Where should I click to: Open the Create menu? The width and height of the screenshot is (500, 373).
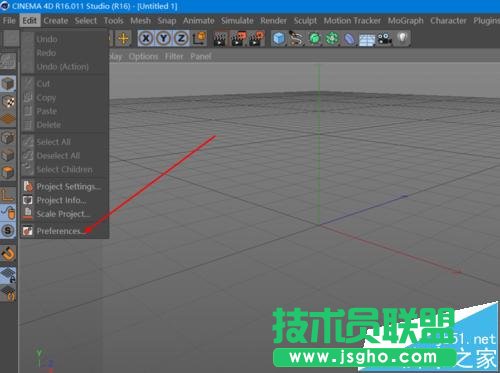[56, 21]
